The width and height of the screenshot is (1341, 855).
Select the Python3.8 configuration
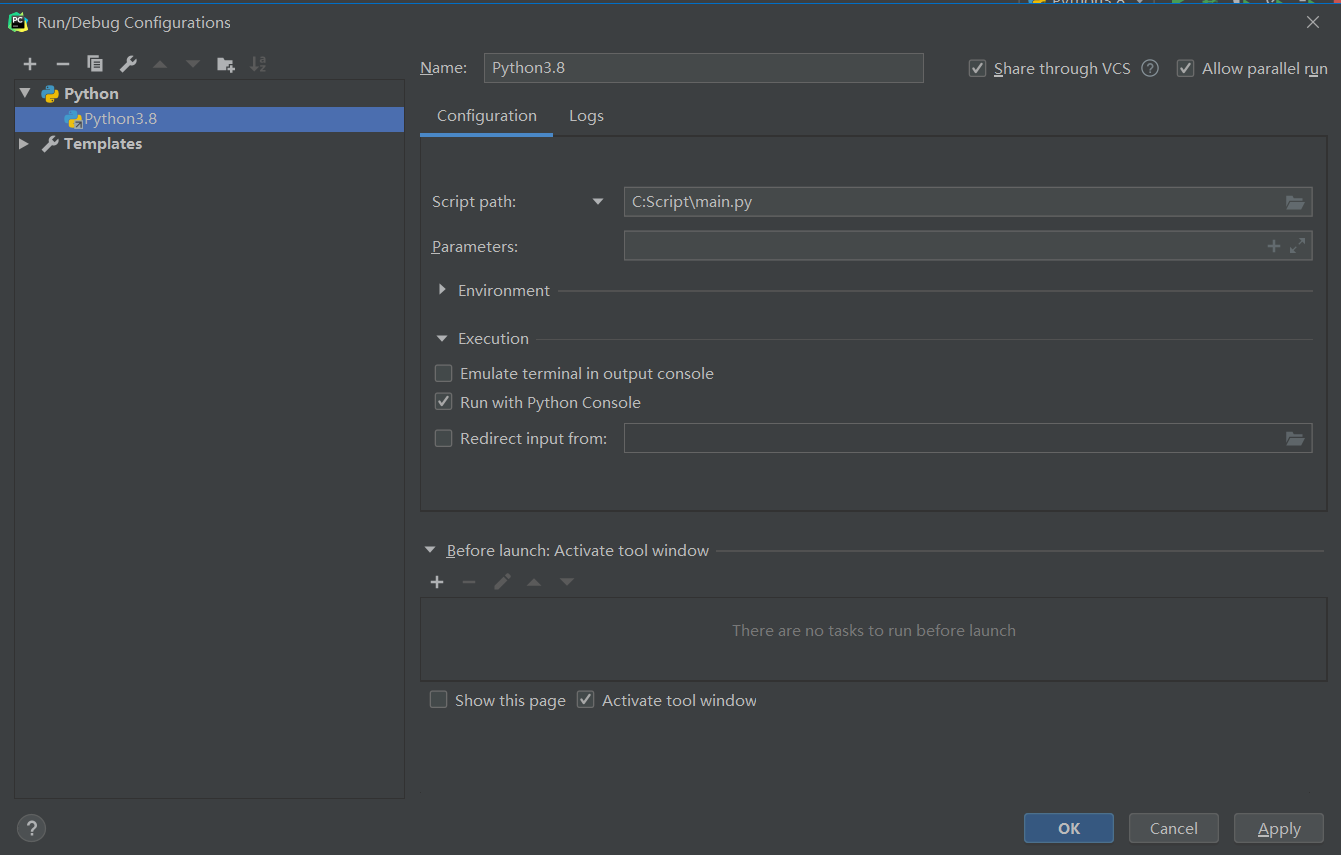pyautogui.click(x=120, y=118)
